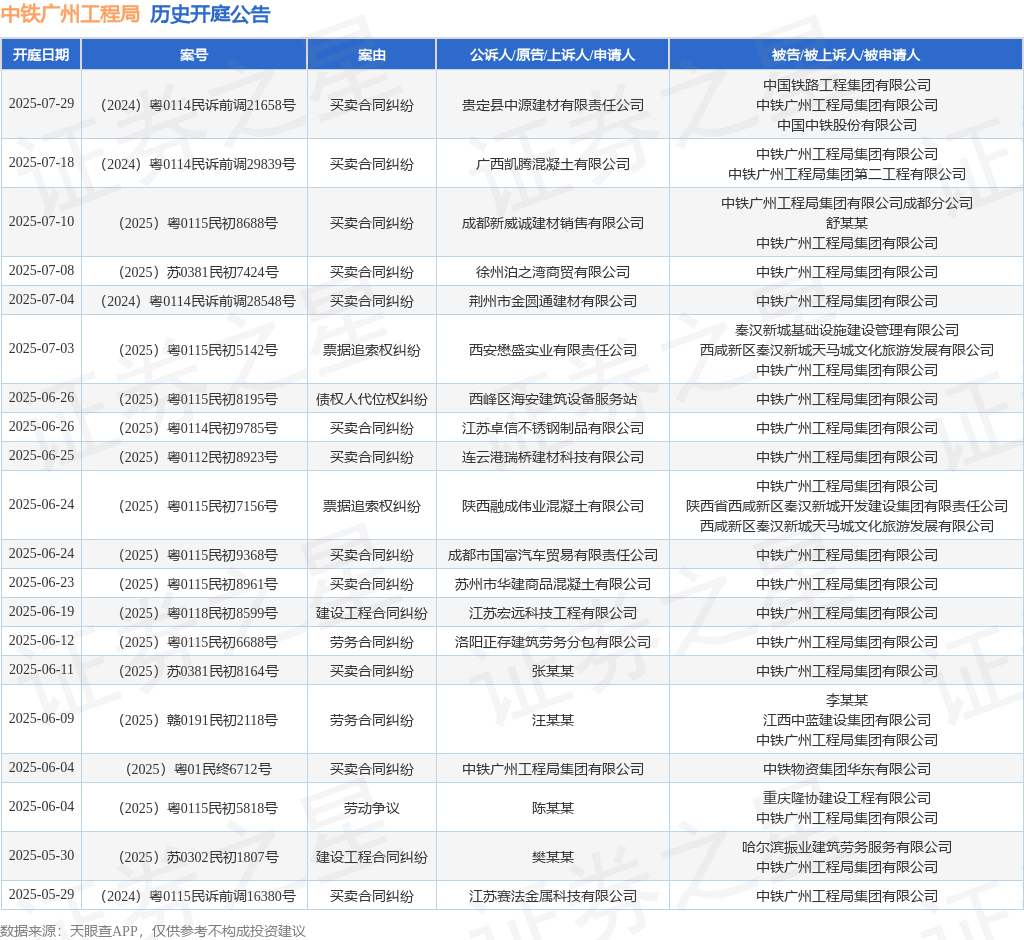Select plaintiff 江苏宏远科技工程有限公司

(552, 613)
